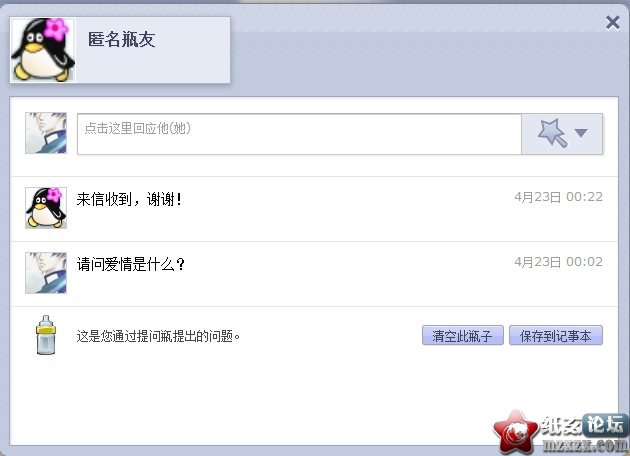Click your anime avatar beside reply box
This screenshot has height=456, width=630.
(x=46, y=133)
